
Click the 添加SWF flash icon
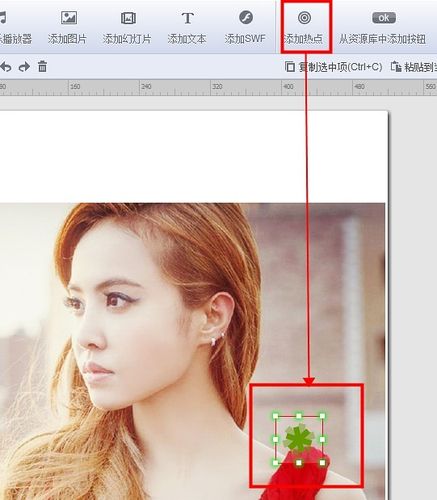pyautogui.click(x=246, y=17)
